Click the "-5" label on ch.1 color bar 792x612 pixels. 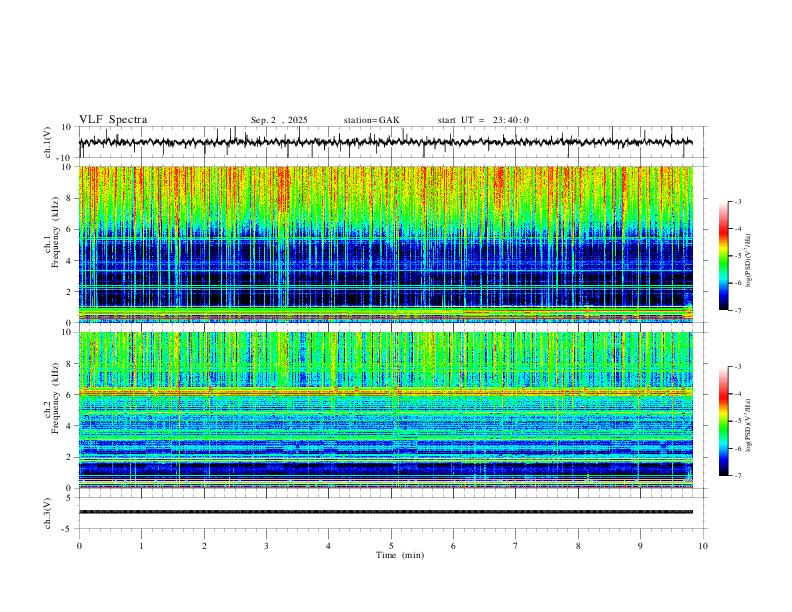pyautogui.click(x=738, y=256)
